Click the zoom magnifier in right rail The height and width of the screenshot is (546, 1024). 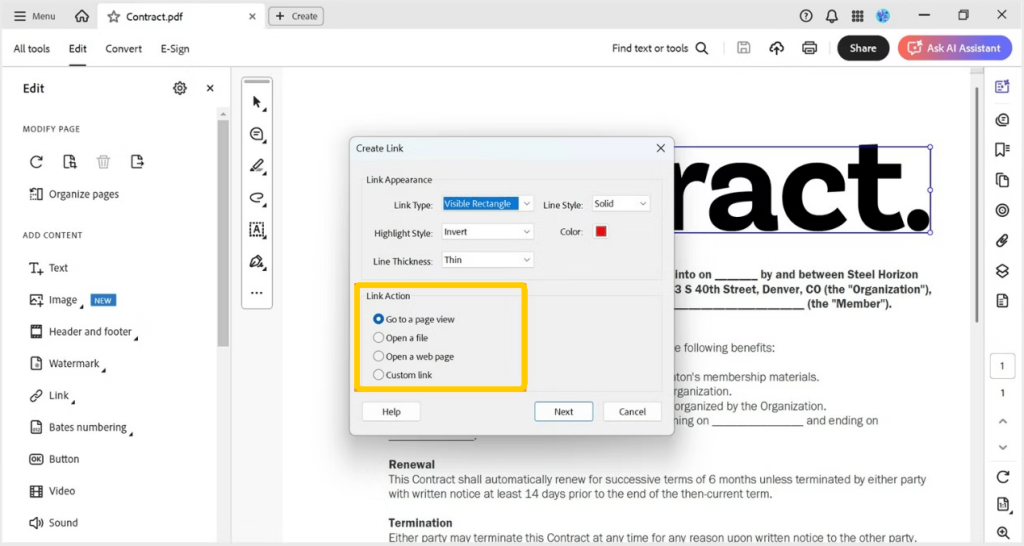pos(1002,533)
